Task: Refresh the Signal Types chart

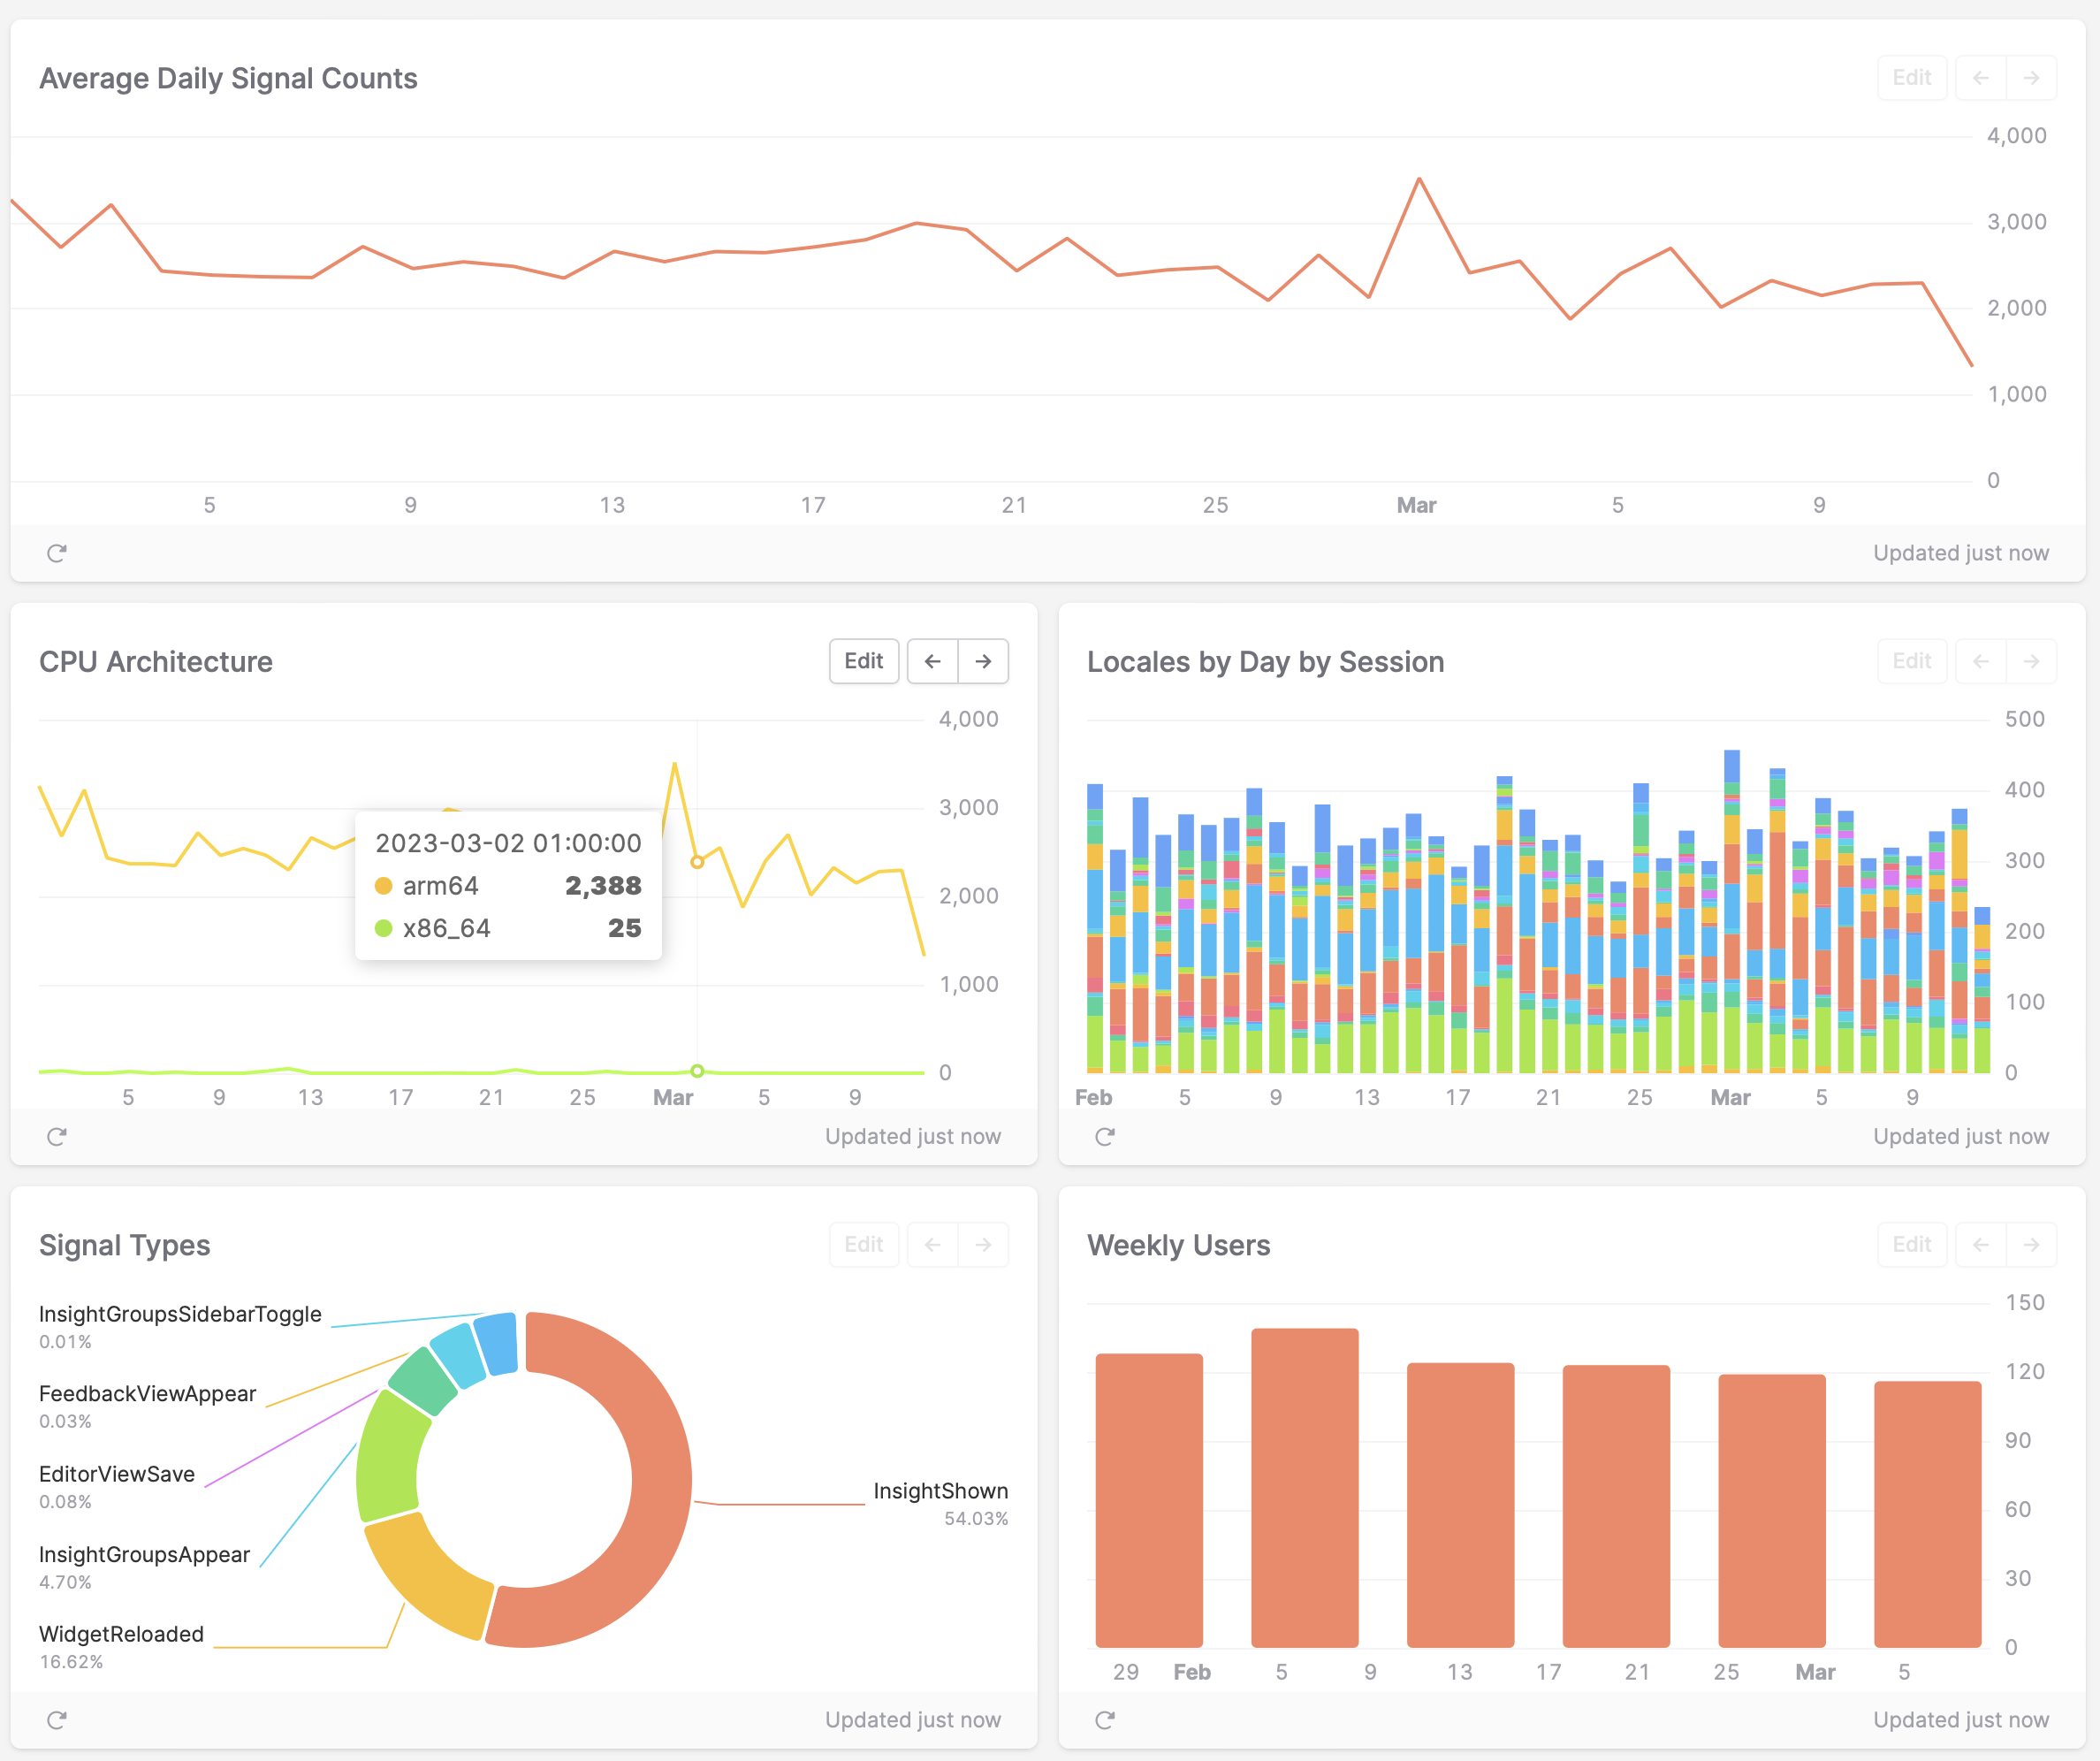Action: pyautogui.click(x=57, y=1720)
